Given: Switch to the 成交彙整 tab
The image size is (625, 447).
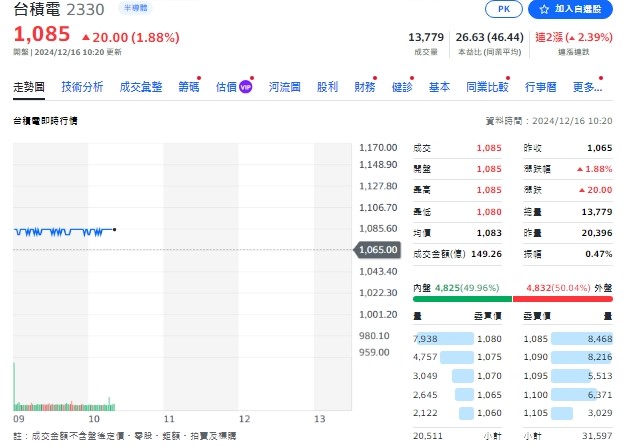Looking at the screenshot, I should pyautogui.click(x=141, y=87).
